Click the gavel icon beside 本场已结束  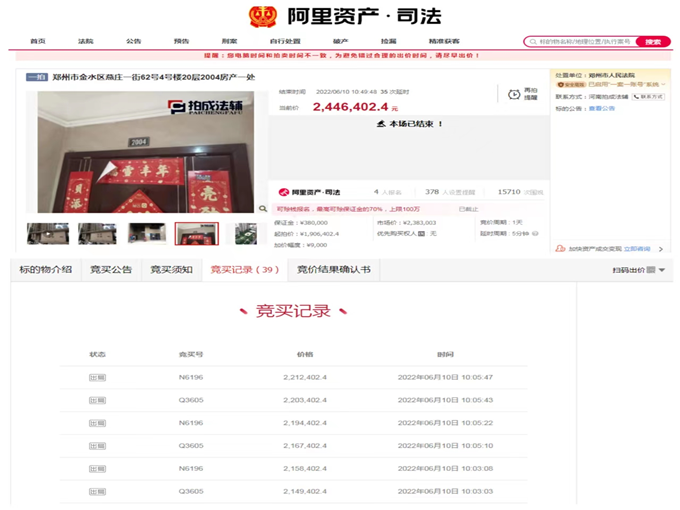pos(380,124)
